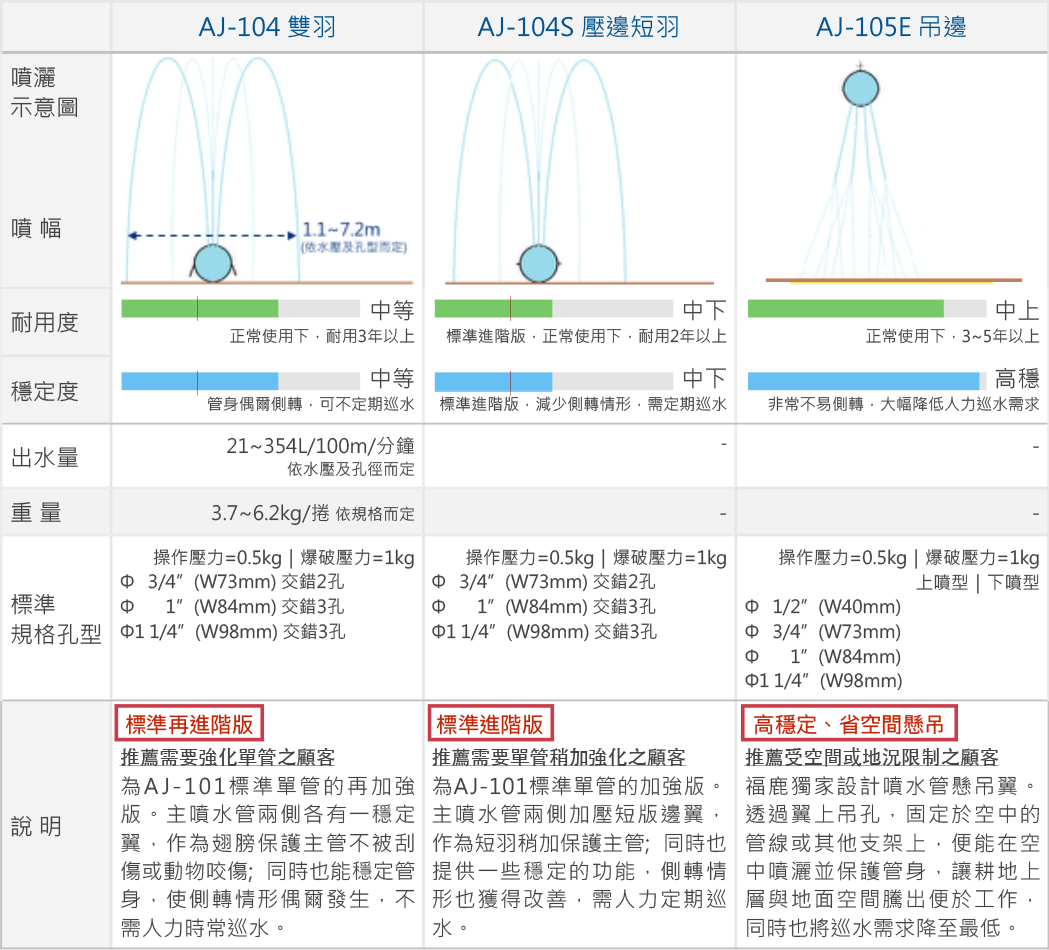Click underlined 推薦需要單管稍加強化之顧客 heading
This screenshot has height=950, width=1049.
(x=559, y=757)
